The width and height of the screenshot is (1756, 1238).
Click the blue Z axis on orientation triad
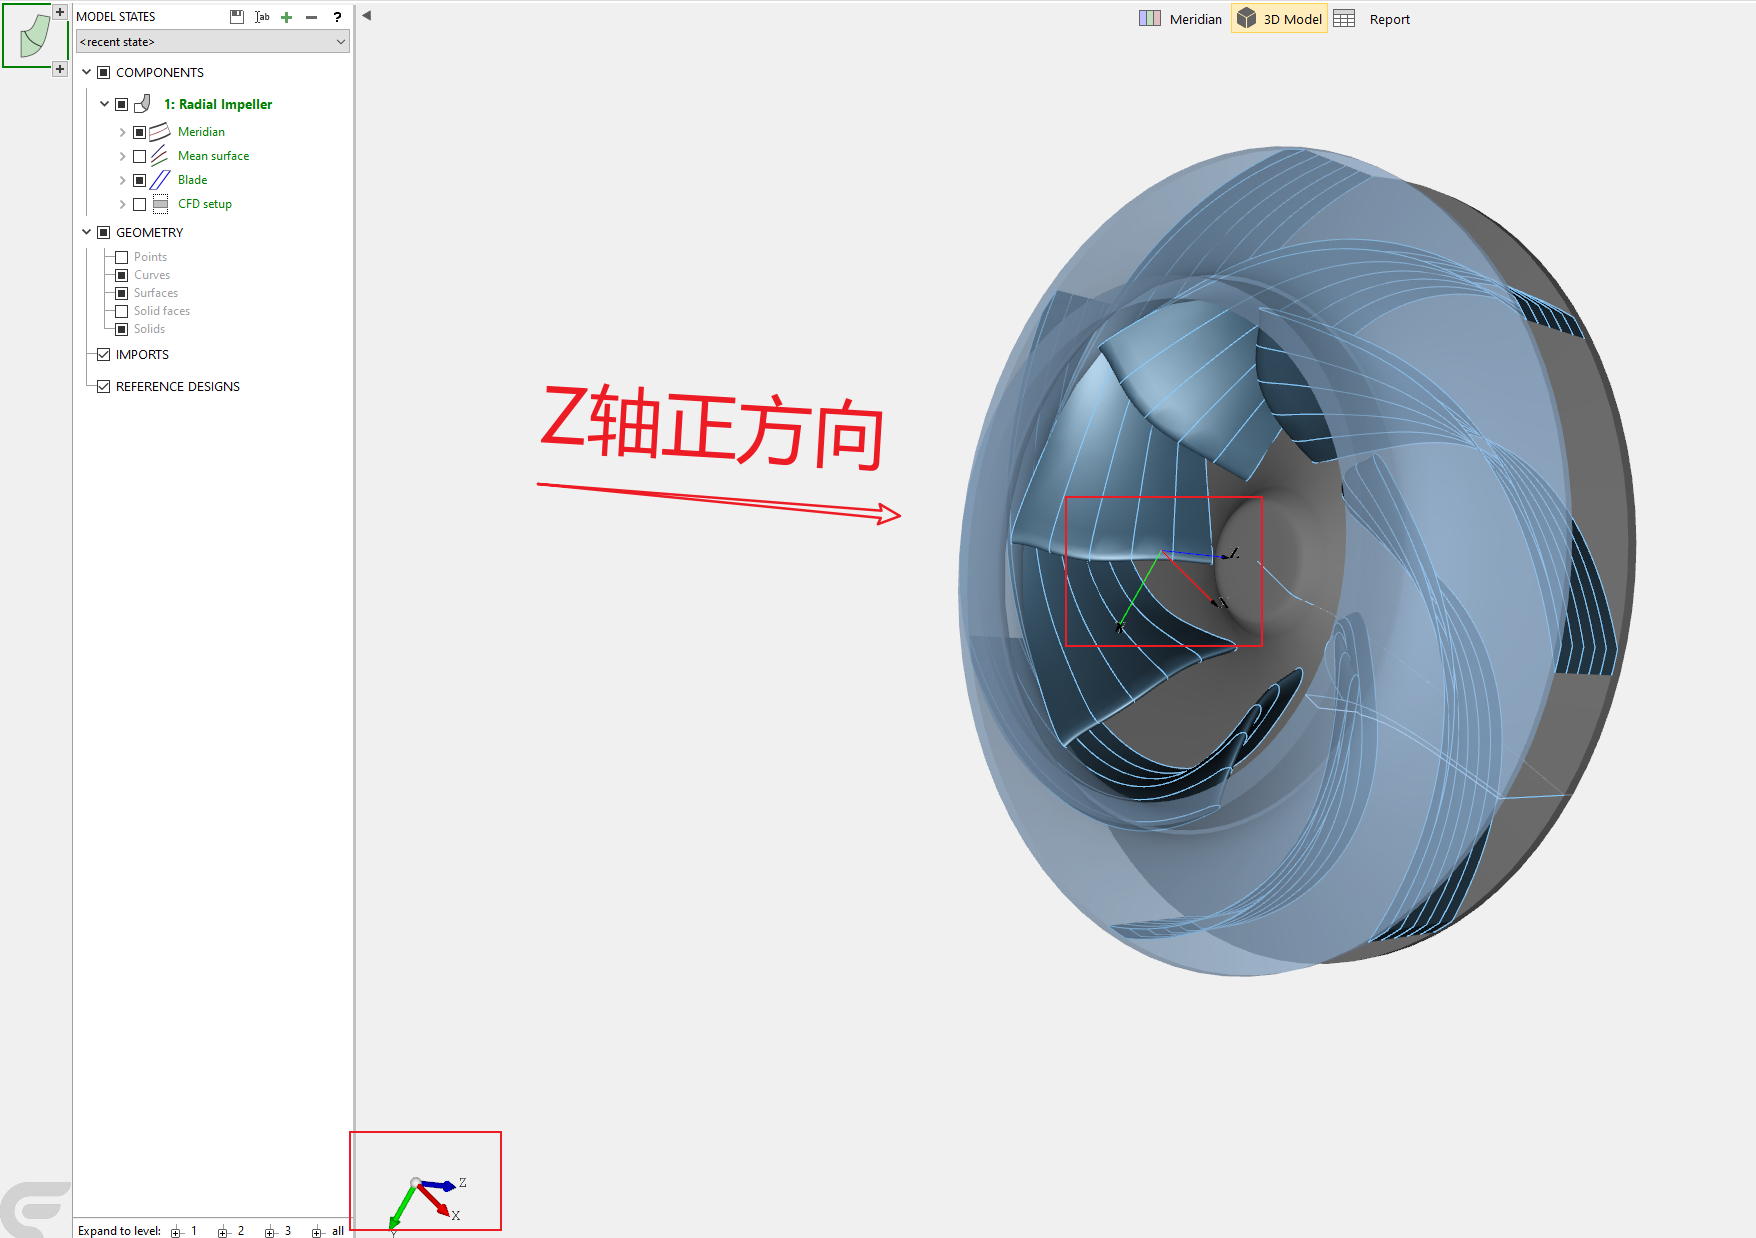click(439, 1185)
